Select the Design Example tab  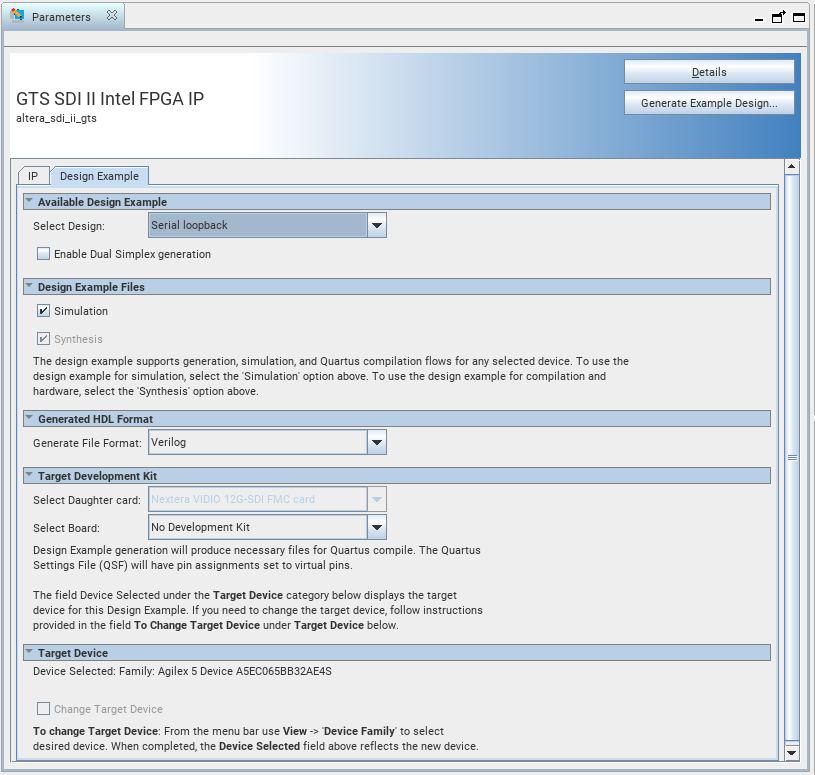[x=99, y=176]
